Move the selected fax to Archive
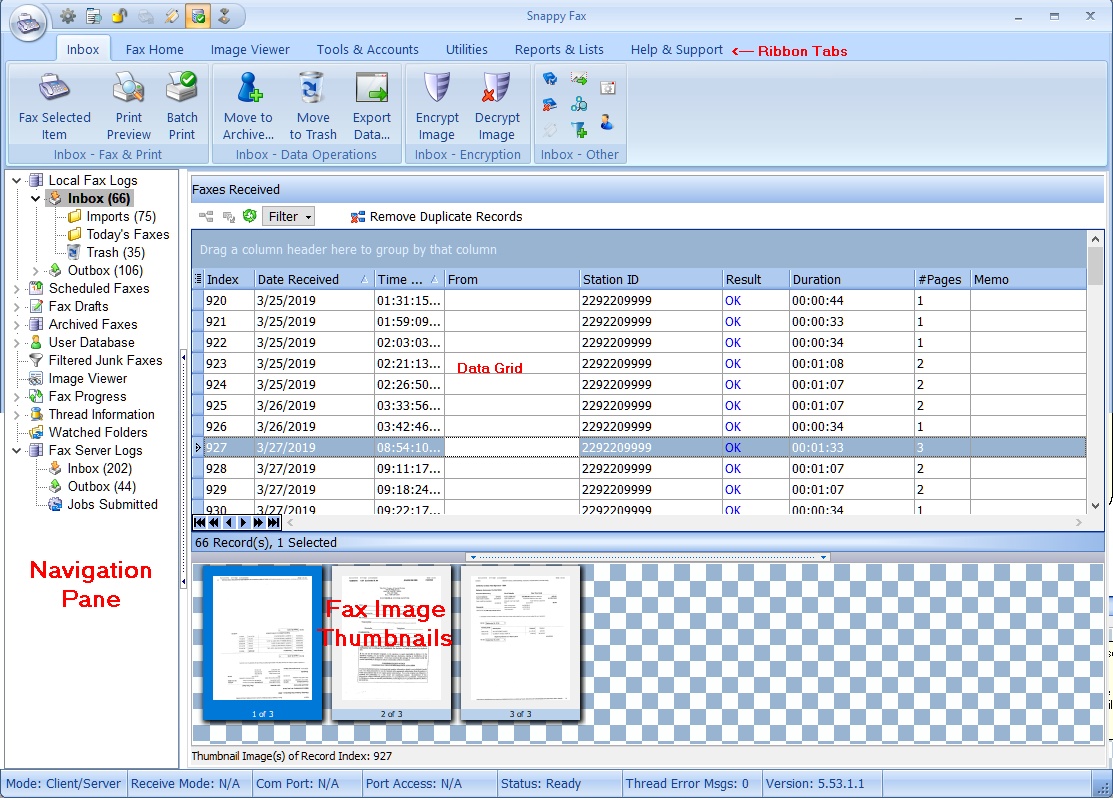This screenshot has width=1113, height=800. click(x=248, y=89)
